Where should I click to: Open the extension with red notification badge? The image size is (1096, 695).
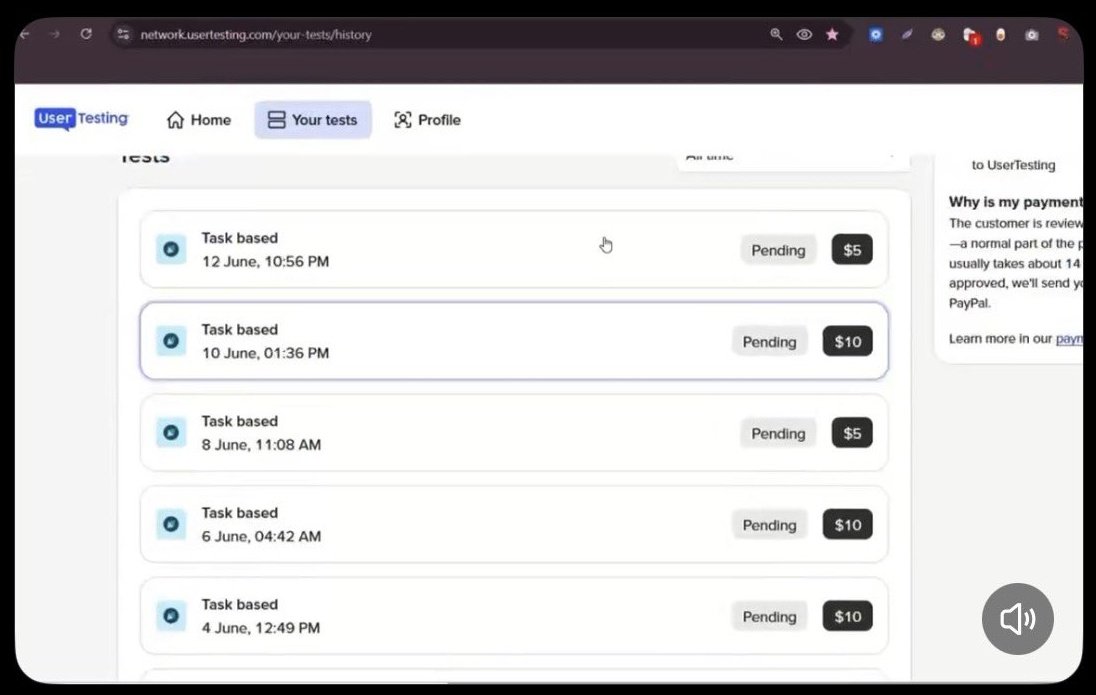tap(971, 35)
